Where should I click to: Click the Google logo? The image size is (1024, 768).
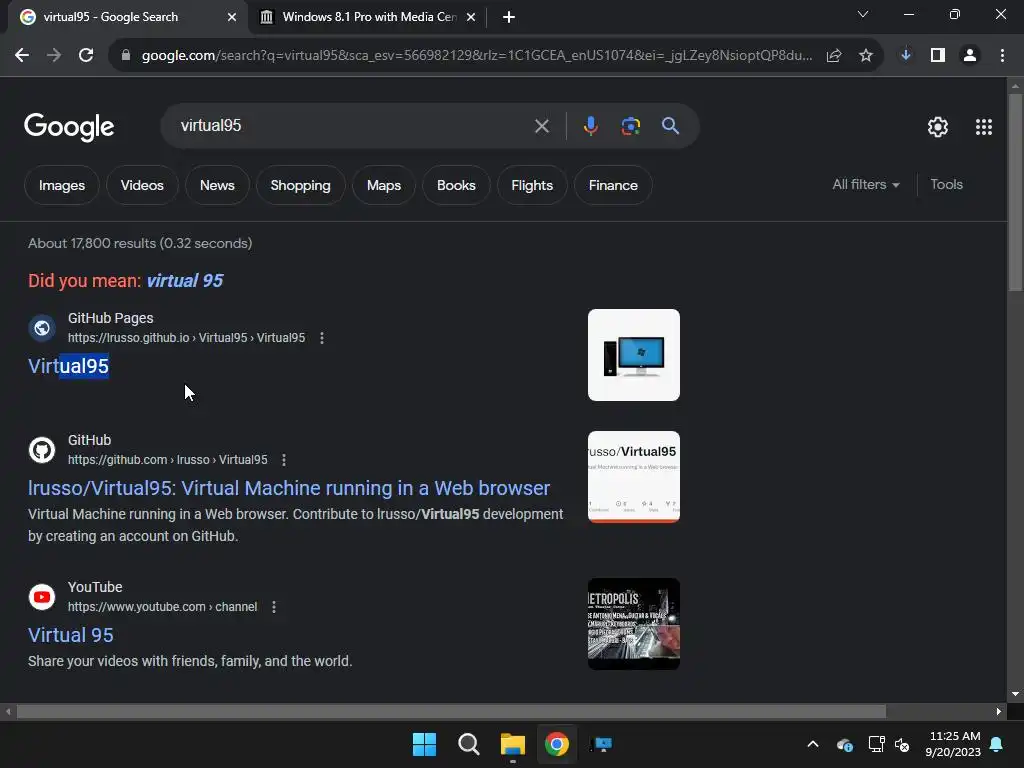pos(69,127)
